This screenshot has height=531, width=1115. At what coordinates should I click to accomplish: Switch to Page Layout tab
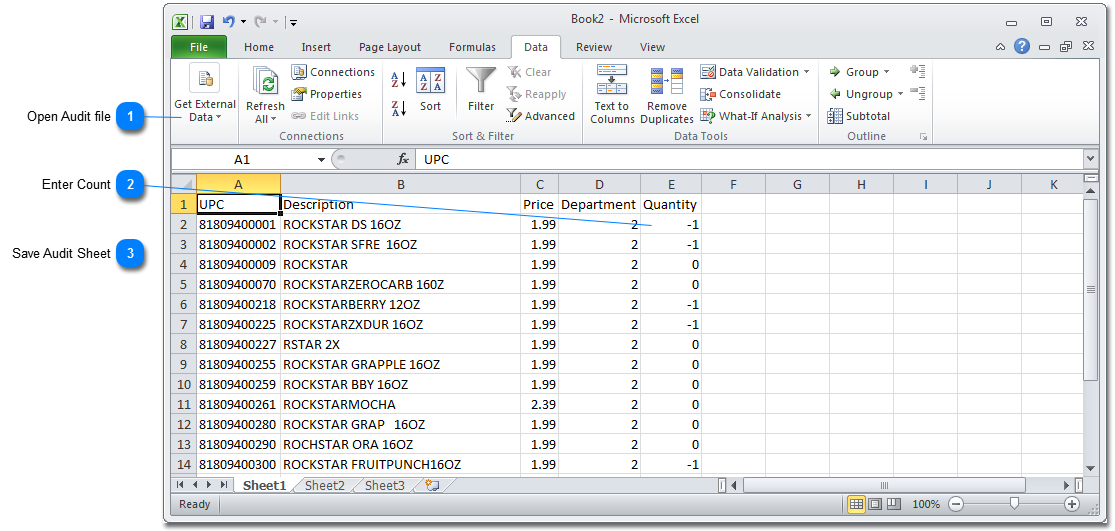point(390,47)
